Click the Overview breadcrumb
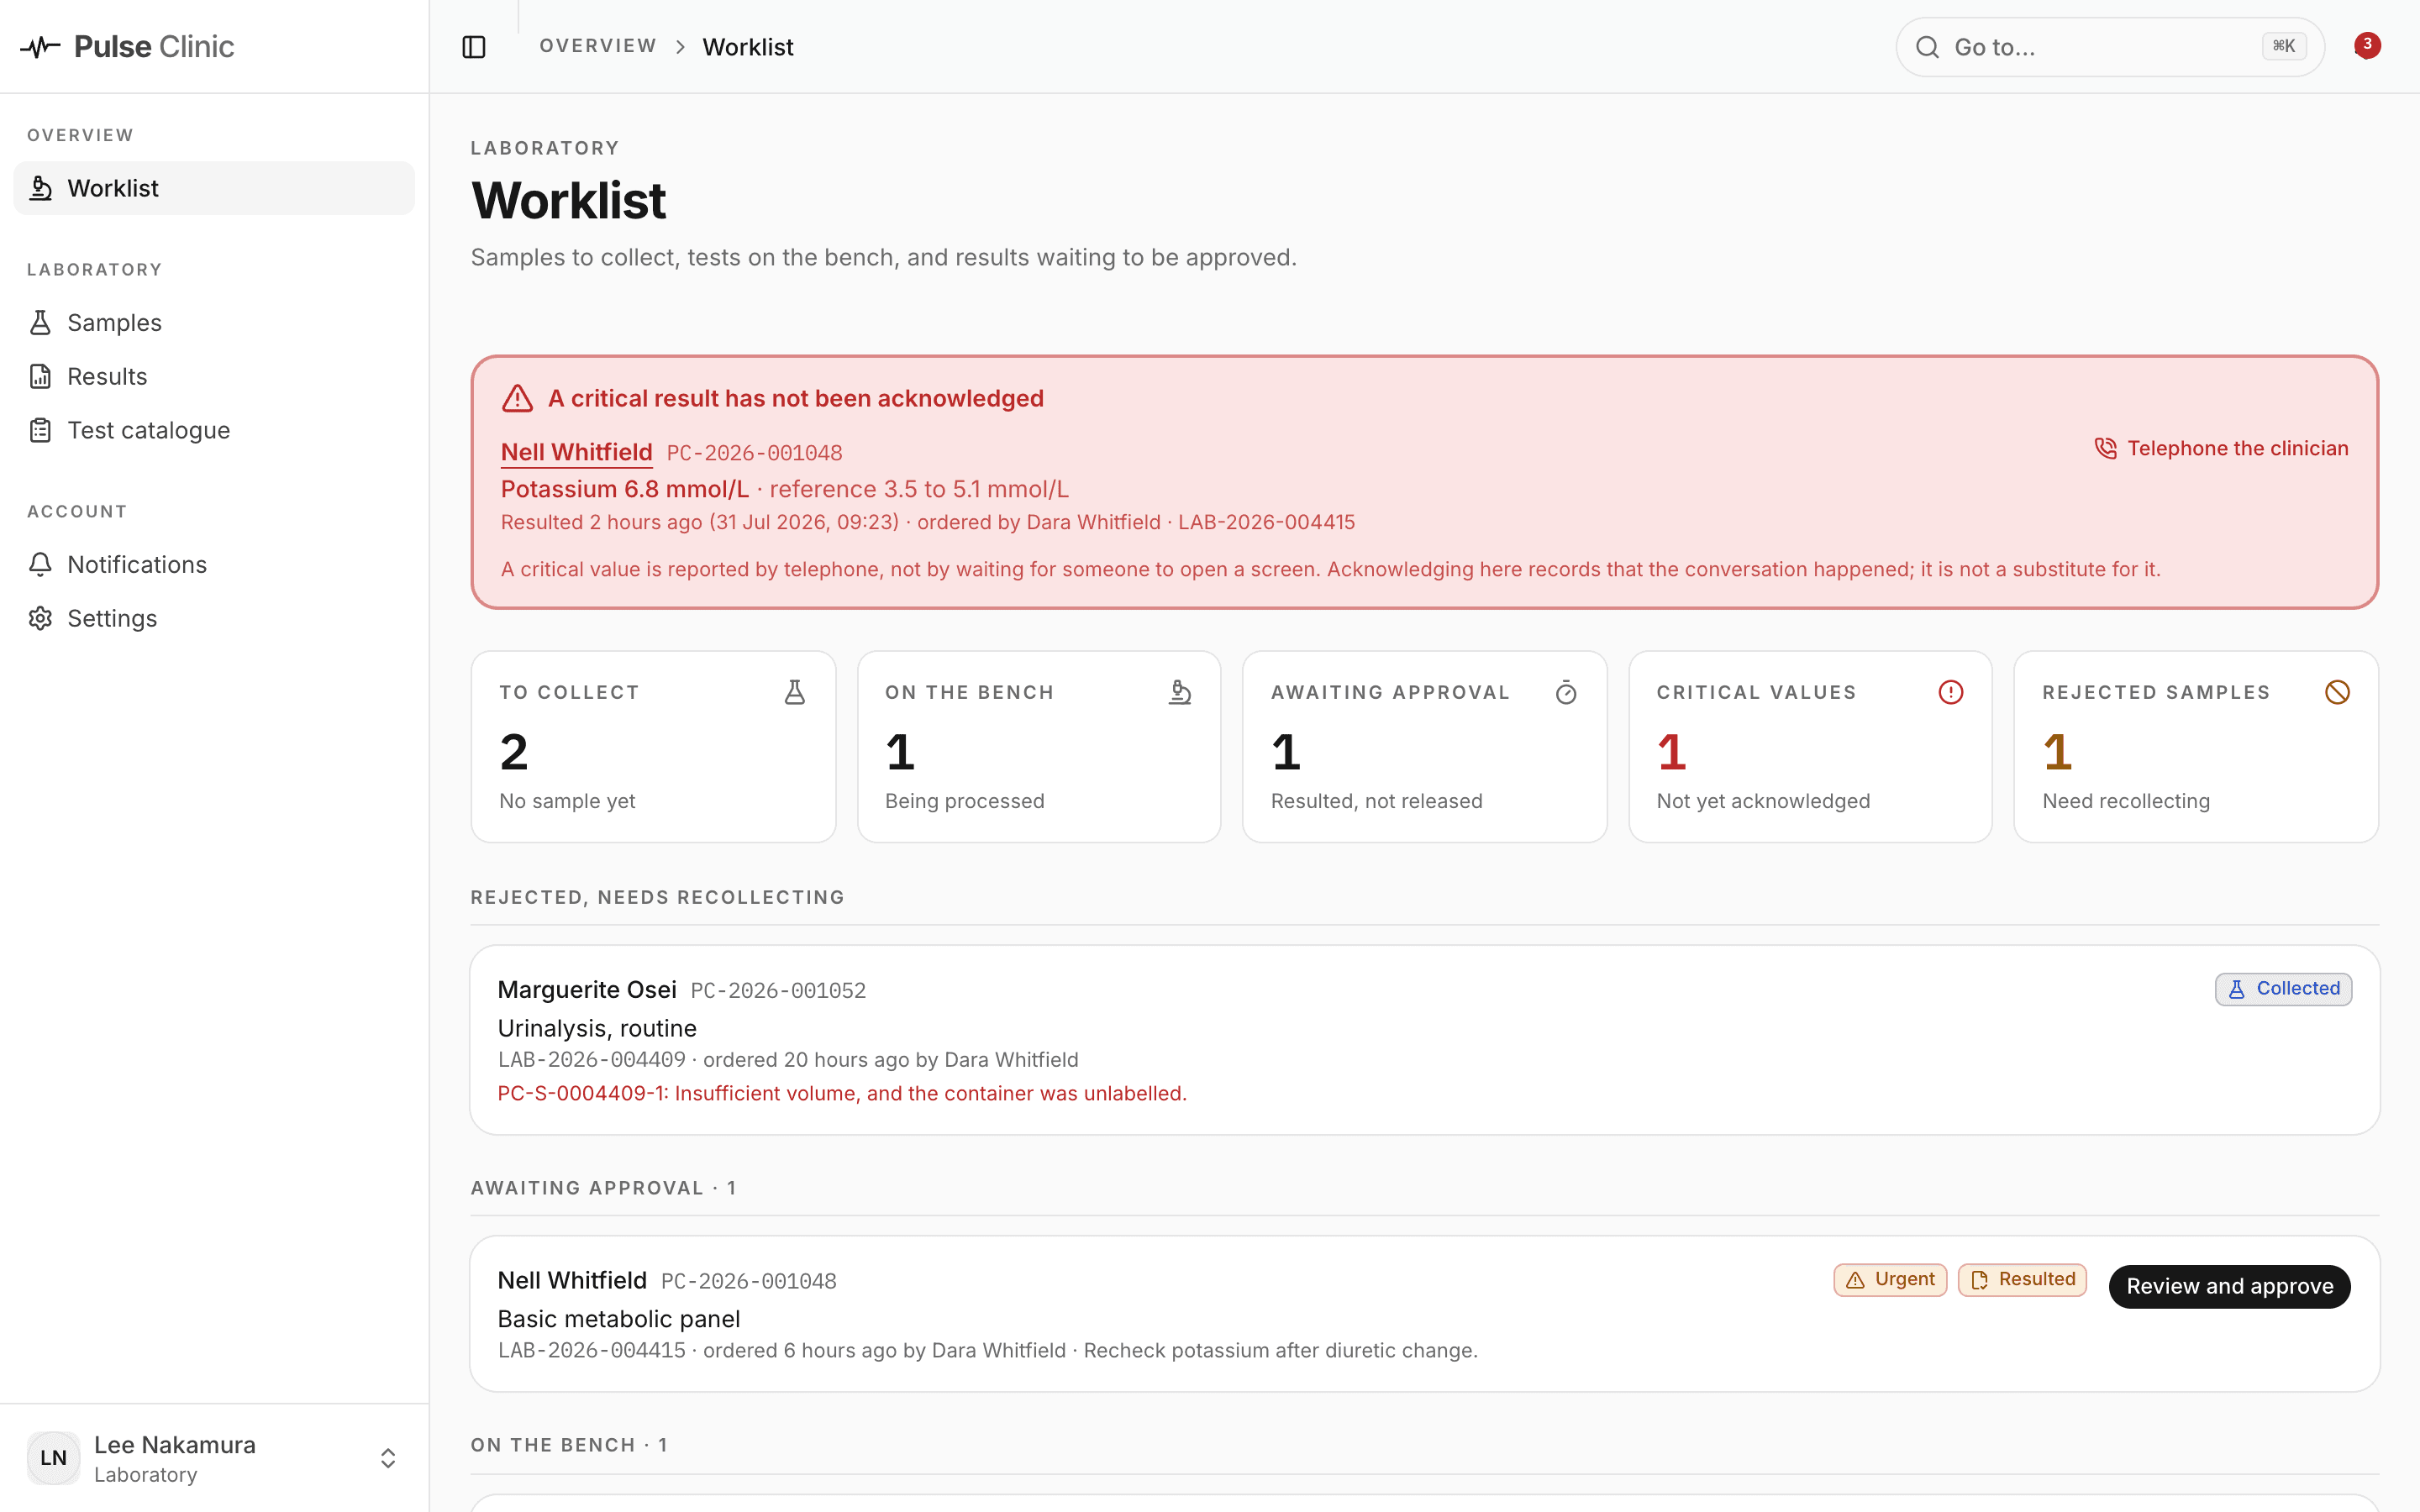The width and height of the screenshot is (2420, 1512). pos(598,46)
